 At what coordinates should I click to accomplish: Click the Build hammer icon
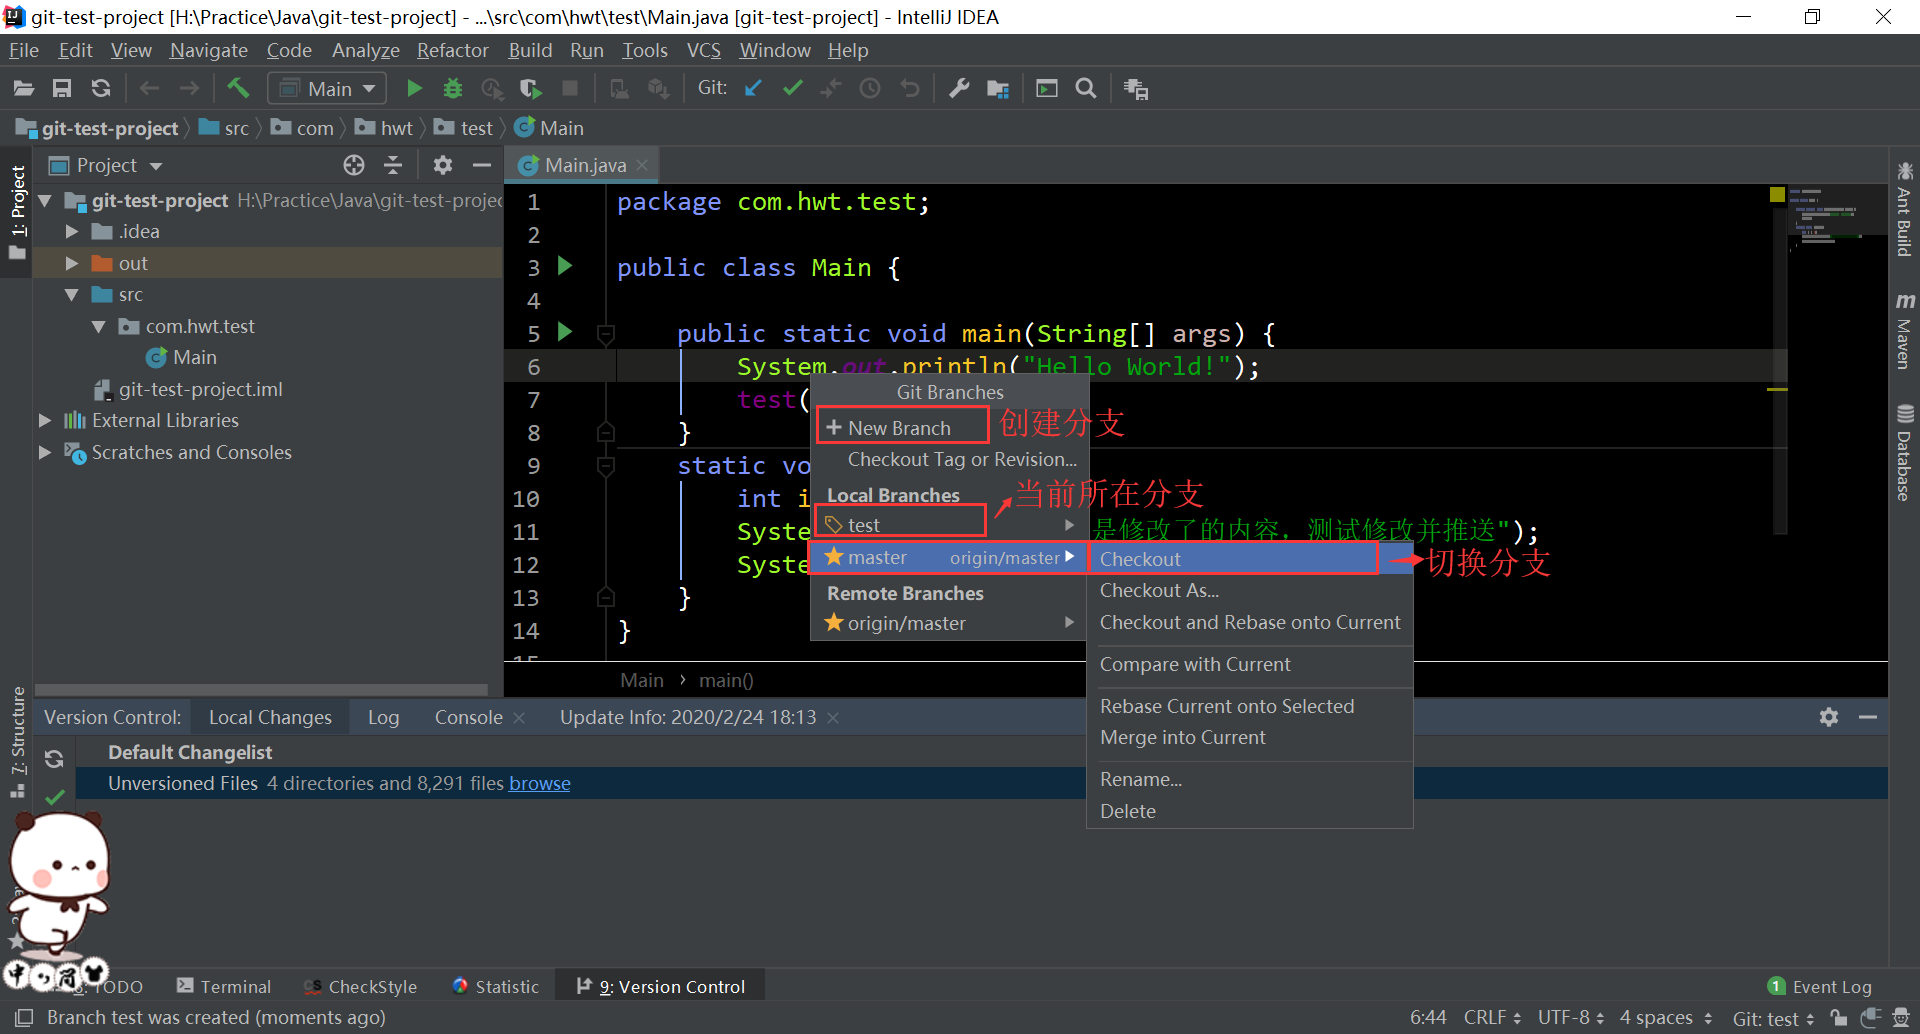238,88
